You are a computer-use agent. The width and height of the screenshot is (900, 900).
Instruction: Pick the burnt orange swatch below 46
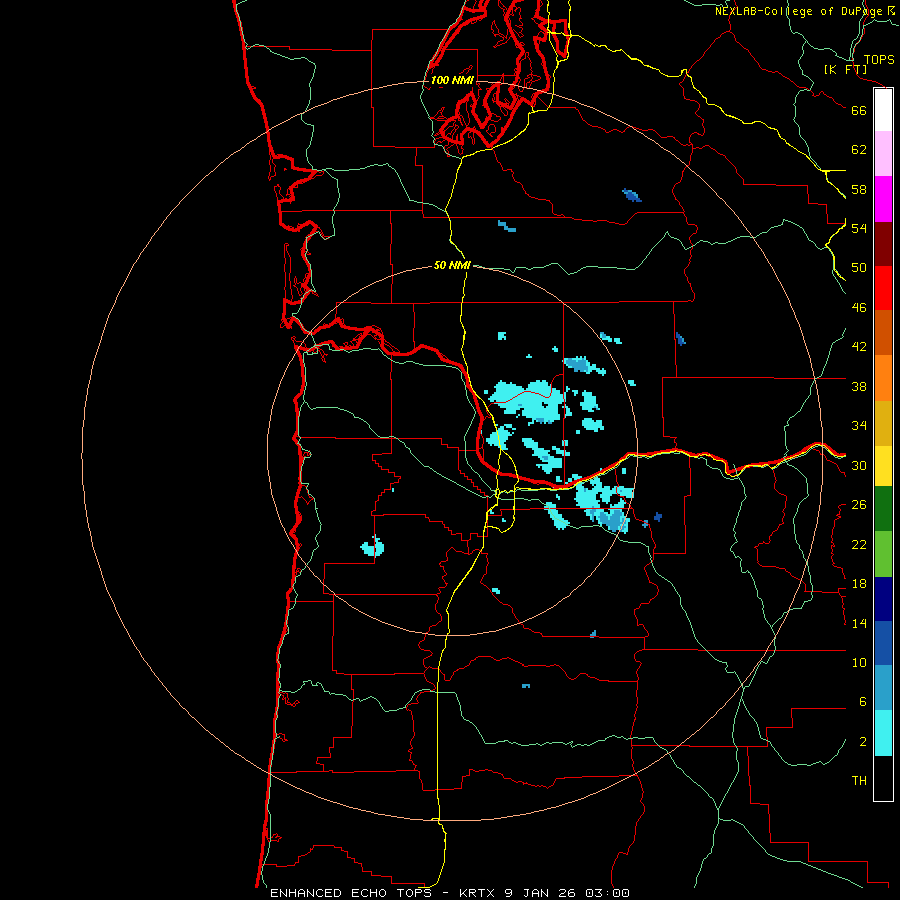click(883, 332)
